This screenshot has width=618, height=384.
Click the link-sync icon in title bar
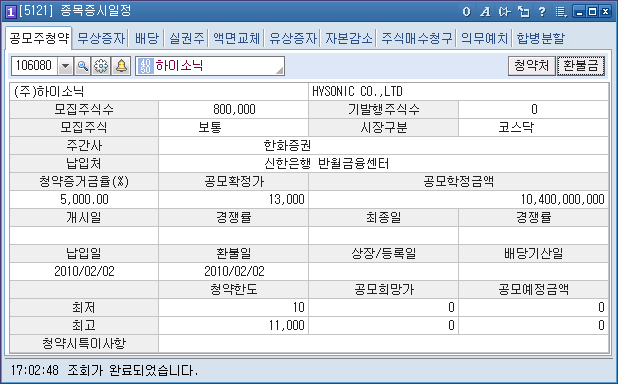[504, 12]
